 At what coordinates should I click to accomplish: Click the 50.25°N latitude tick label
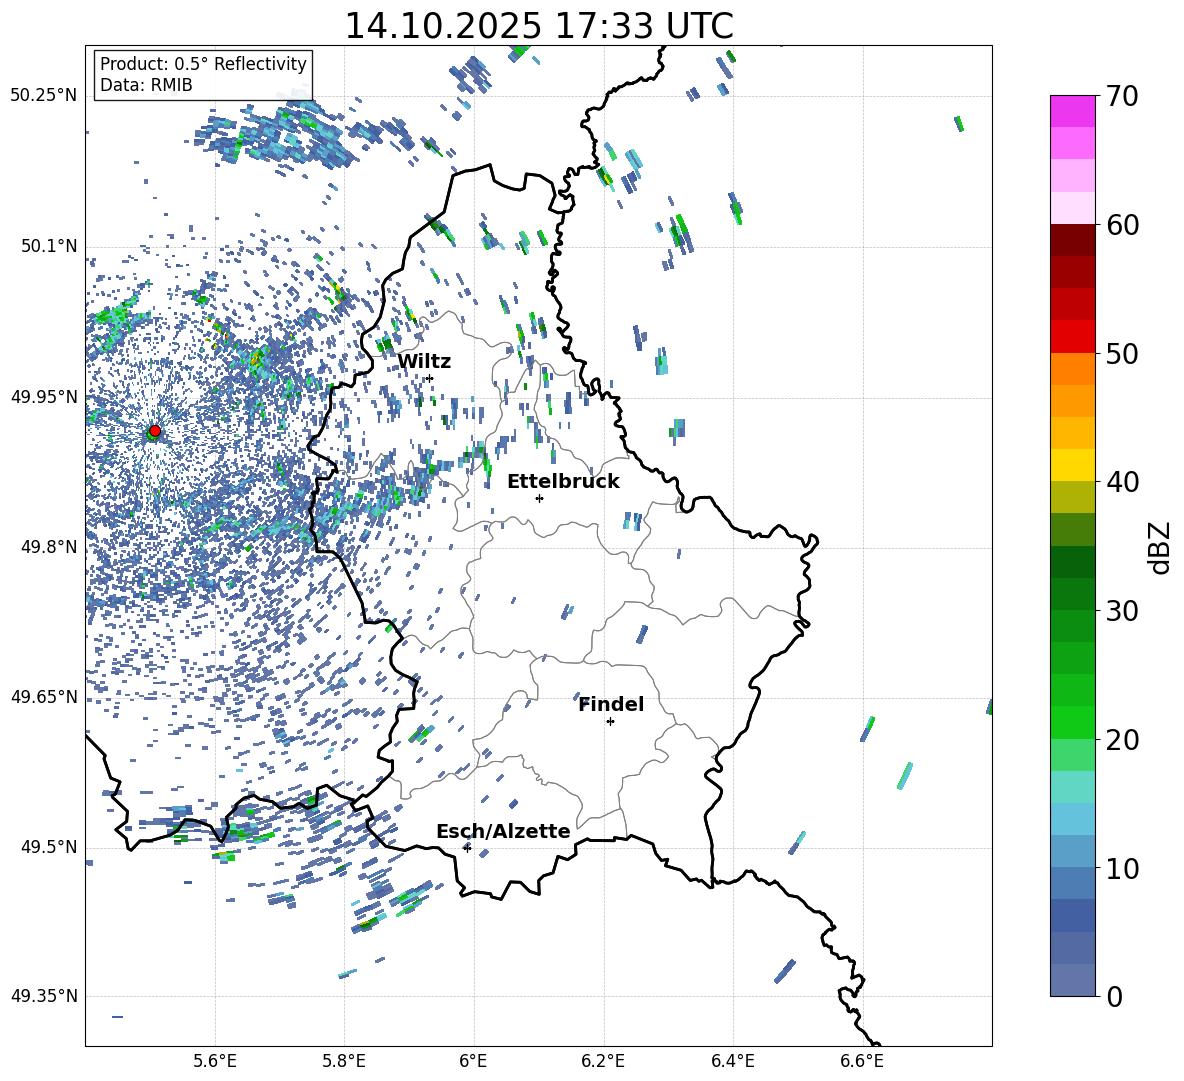pos(43,95)
